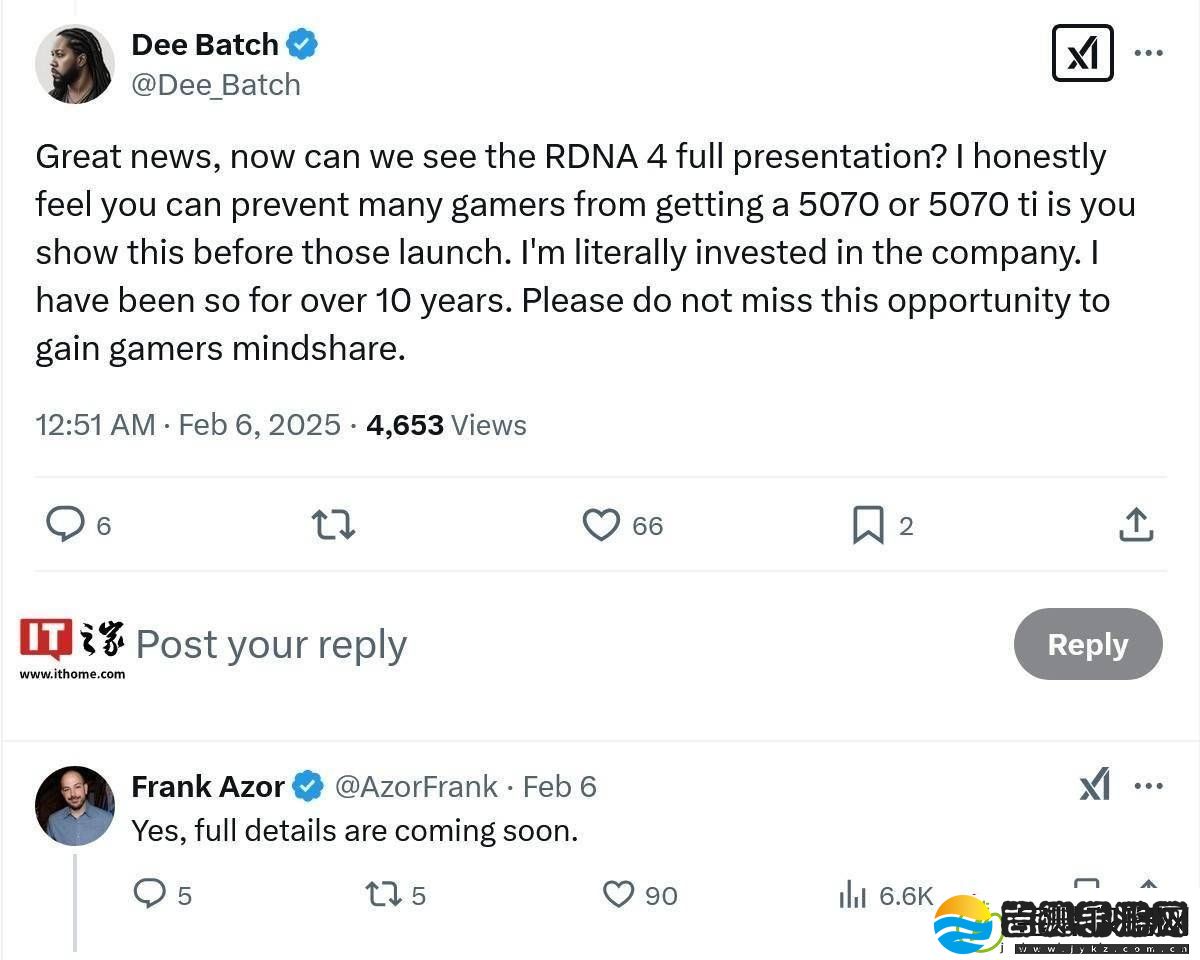The width and height of the screenshot is (1200, 960).
Task: Click reply icon with 6 replies
Action: [66, 524]
